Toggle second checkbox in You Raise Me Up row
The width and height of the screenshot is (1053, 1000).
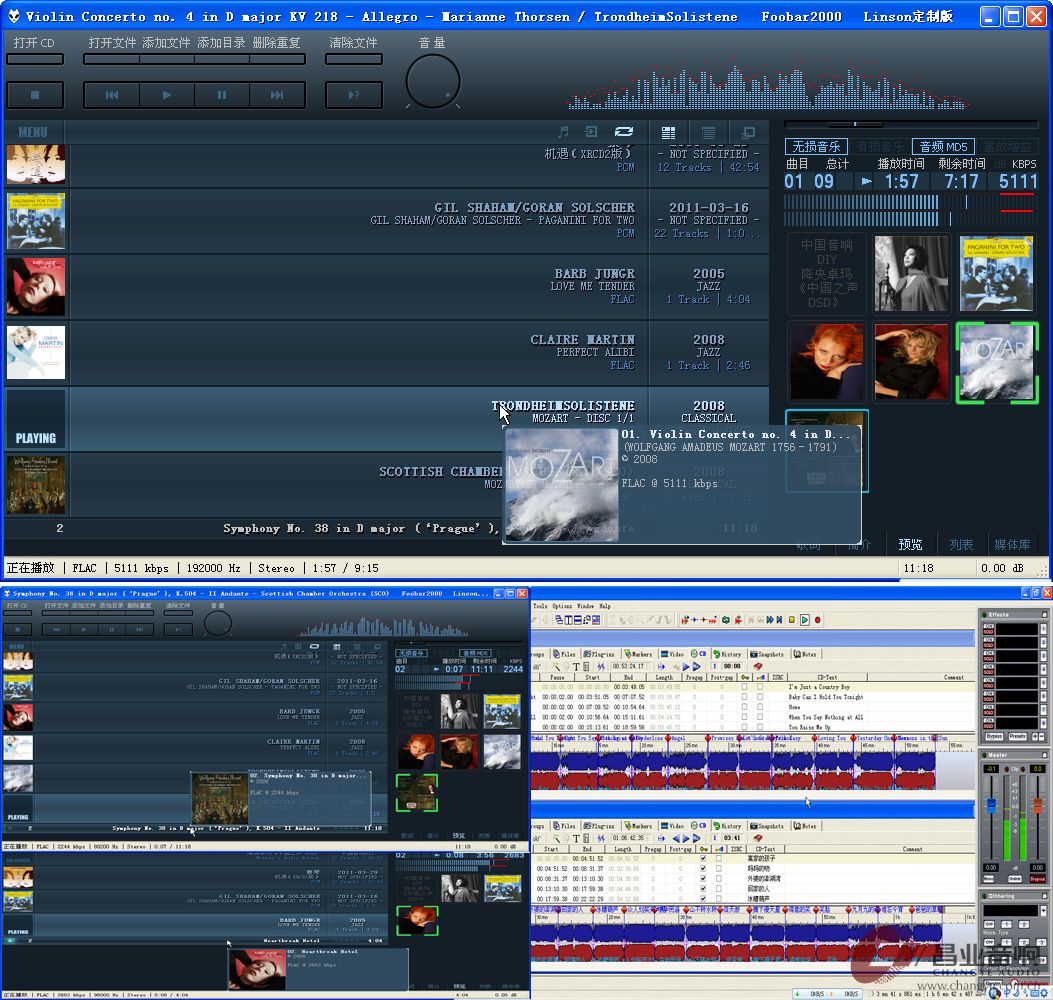pyautogui.click(x=760, y=727)
